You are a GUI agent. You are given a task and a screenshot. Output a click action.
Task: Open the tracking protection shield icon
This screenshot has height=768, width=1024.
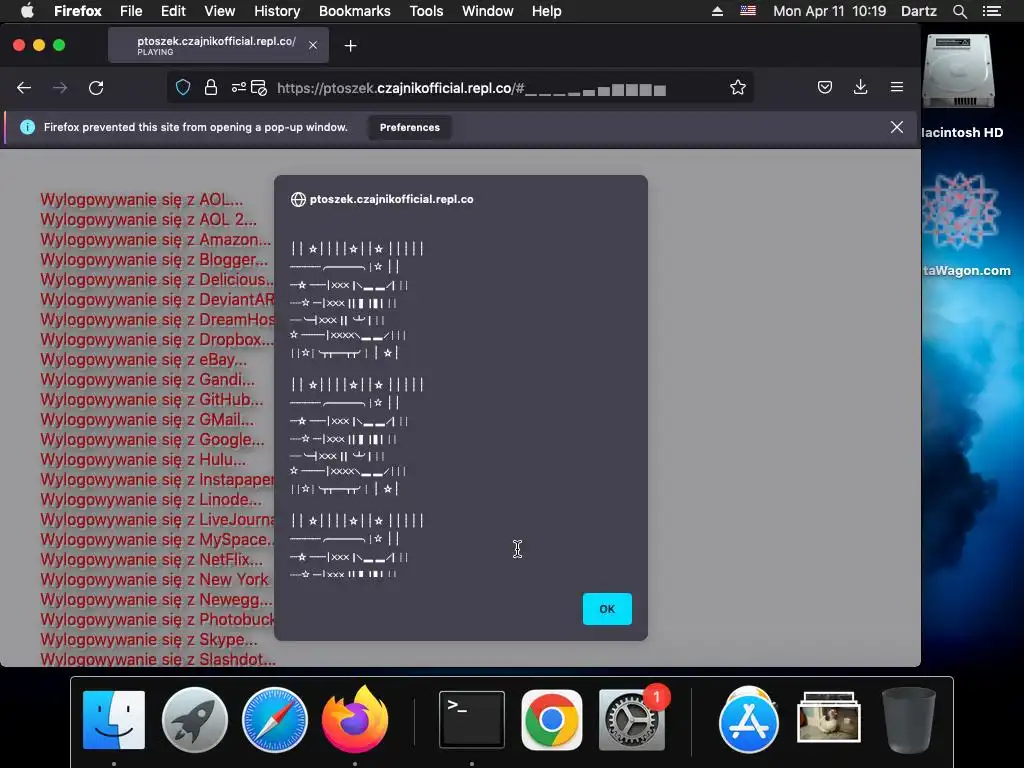coord(183,88)
